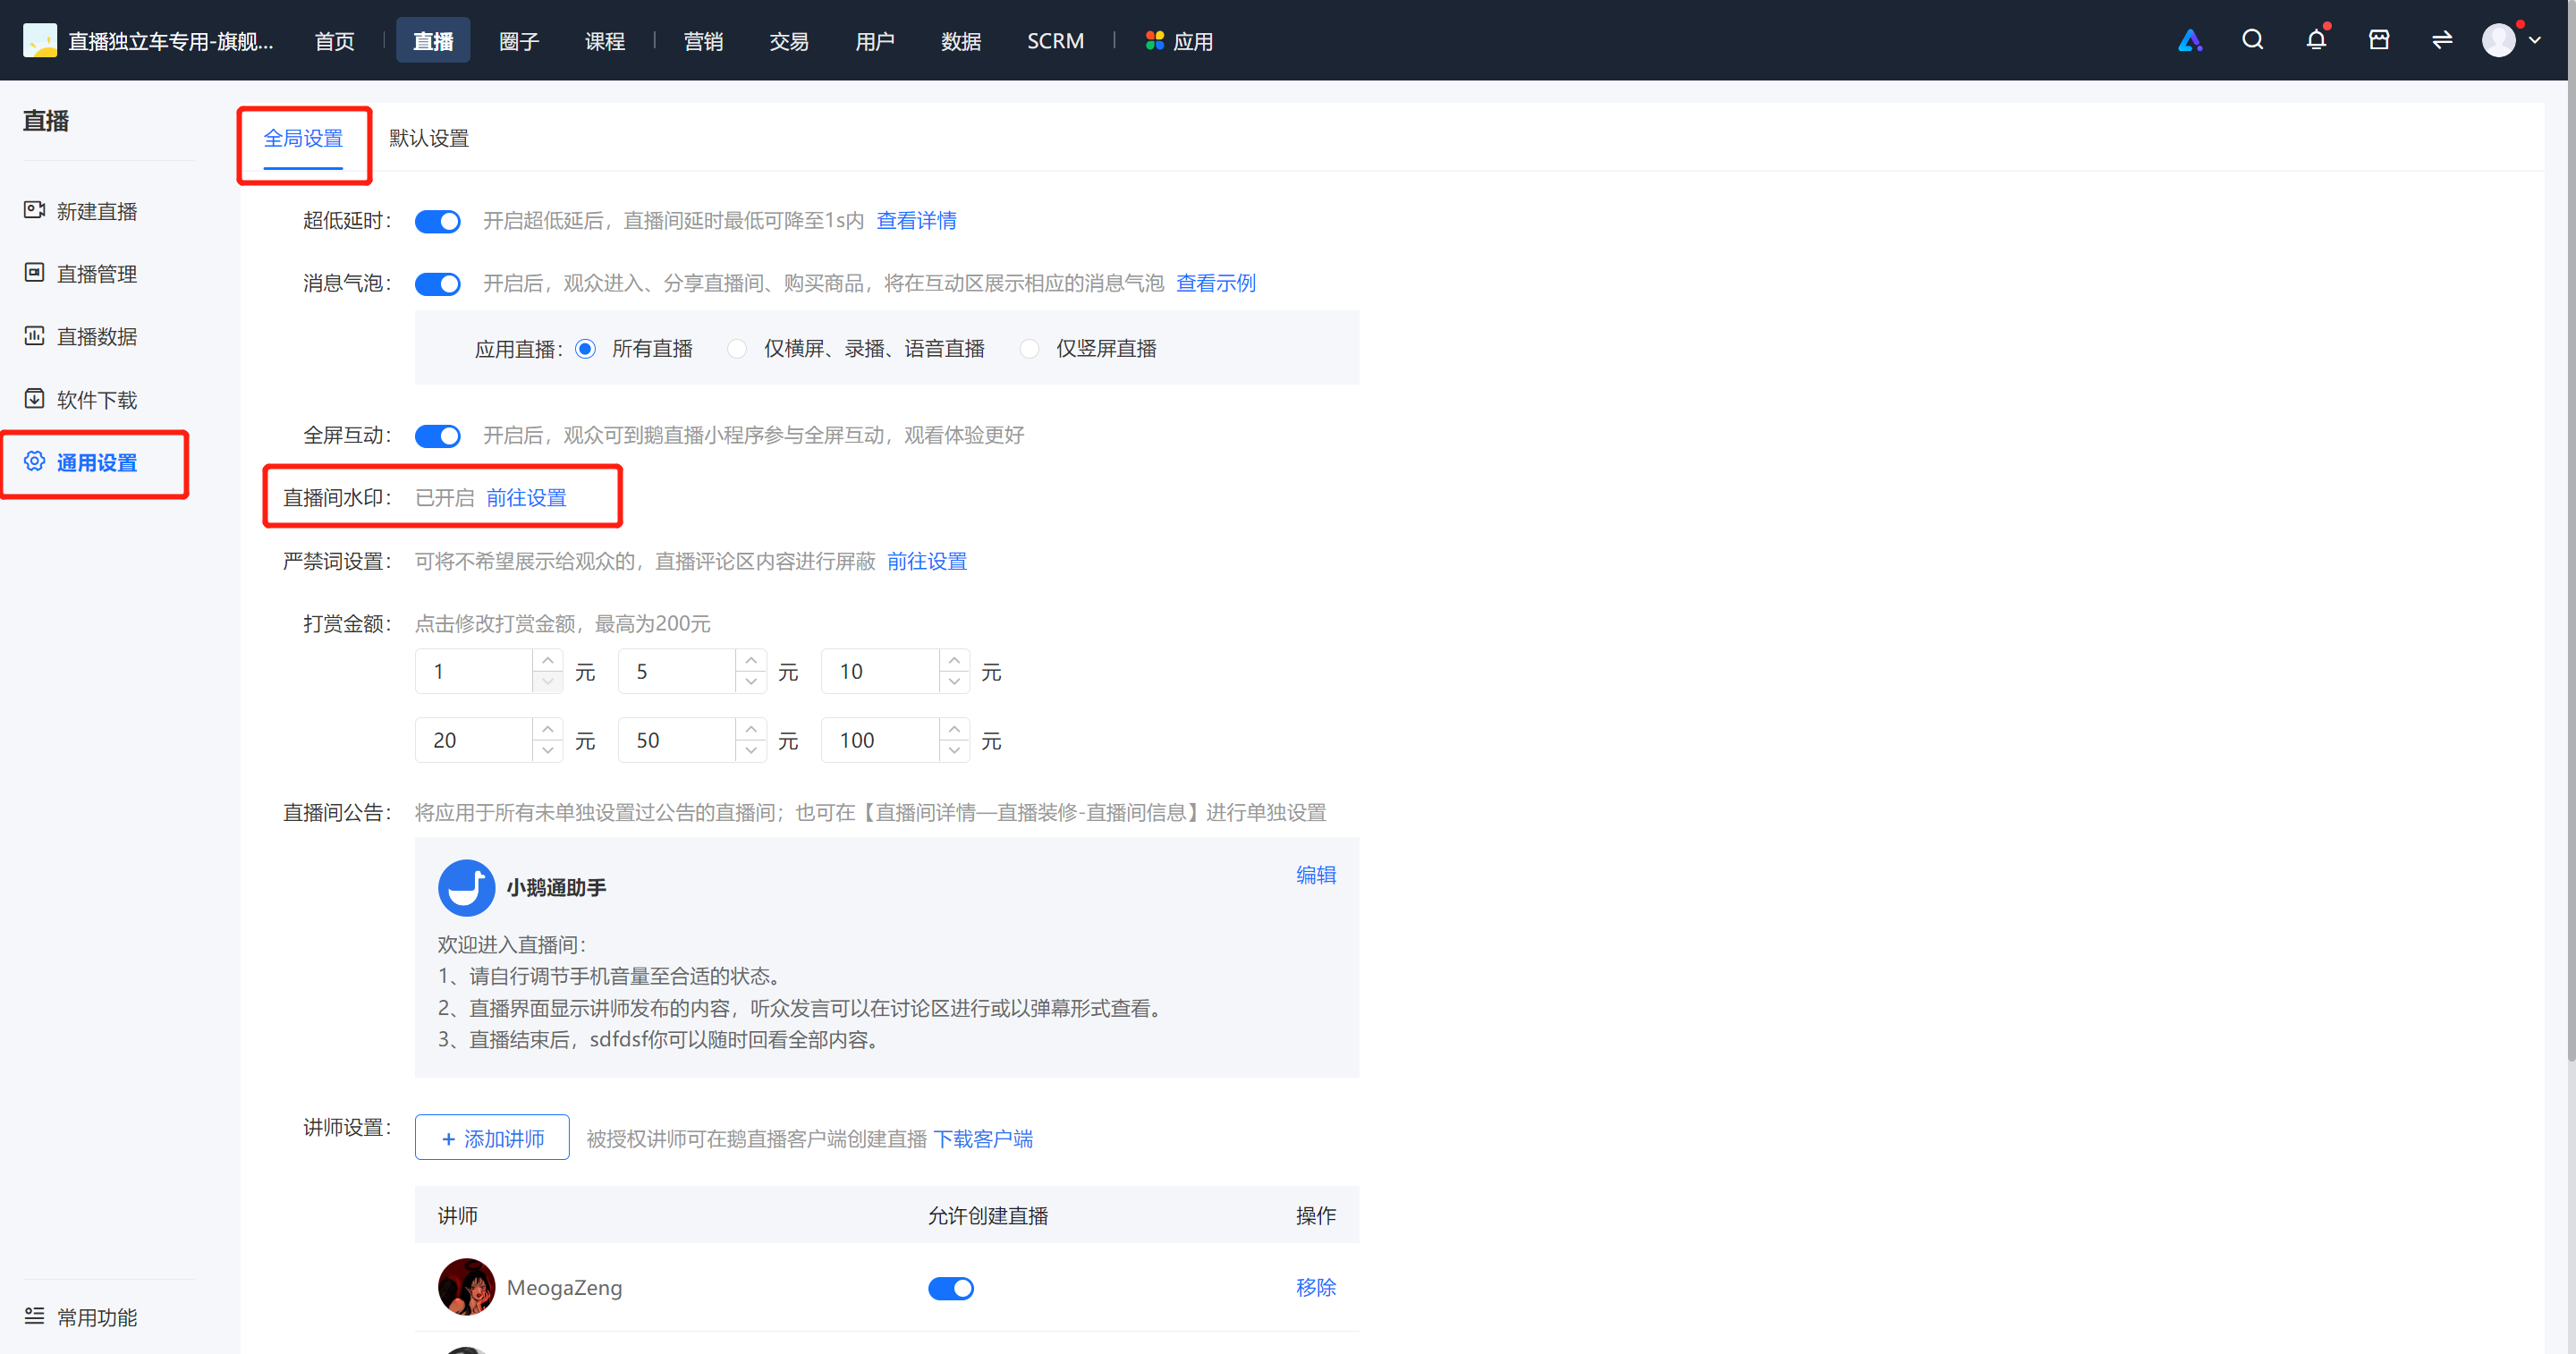Click the 添加讲师 button
2576x1354 pixels.
(492, 1138)
